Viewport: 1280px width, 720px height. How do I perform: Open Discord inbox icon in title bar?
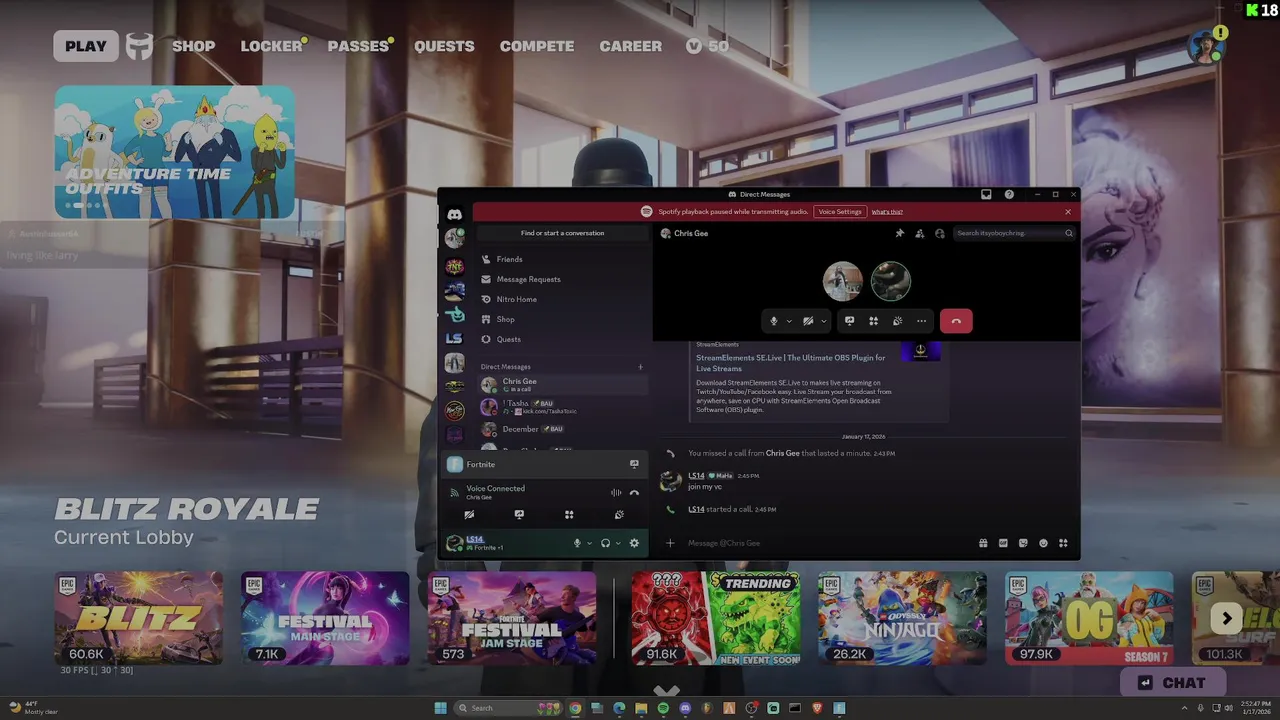pyautogui.click(x=986, y=194)
